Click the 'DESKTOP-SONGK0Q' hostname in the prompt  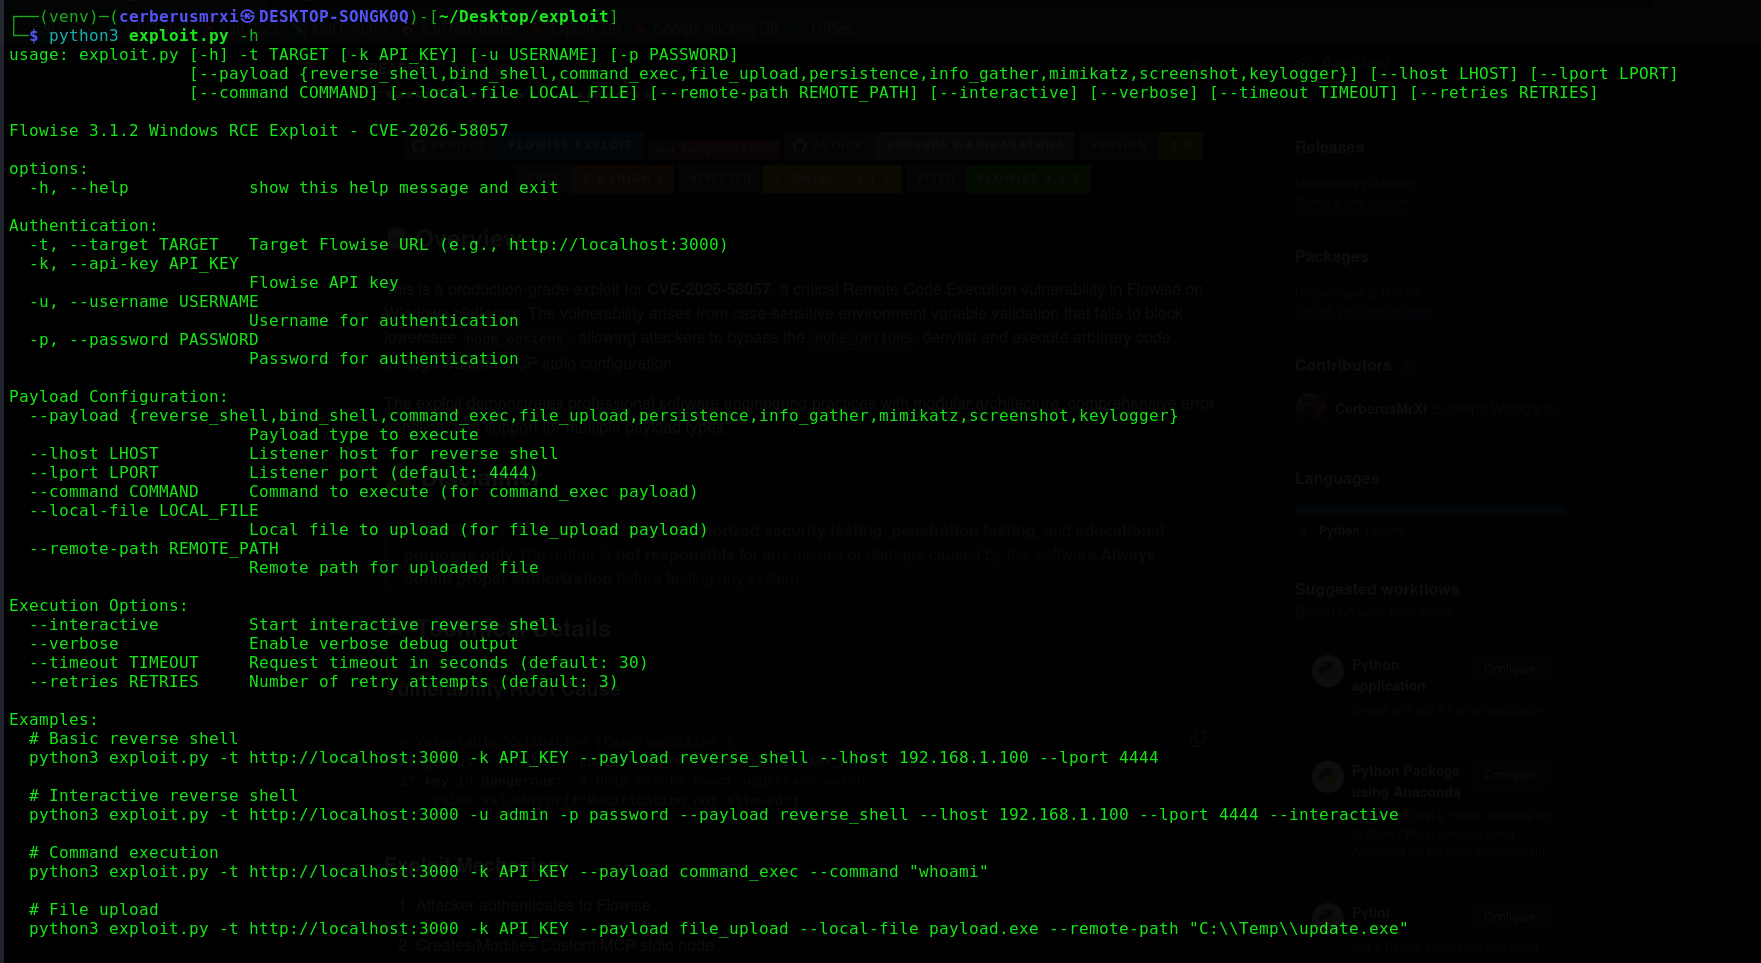pyautogui.click(x=334, y=17)
